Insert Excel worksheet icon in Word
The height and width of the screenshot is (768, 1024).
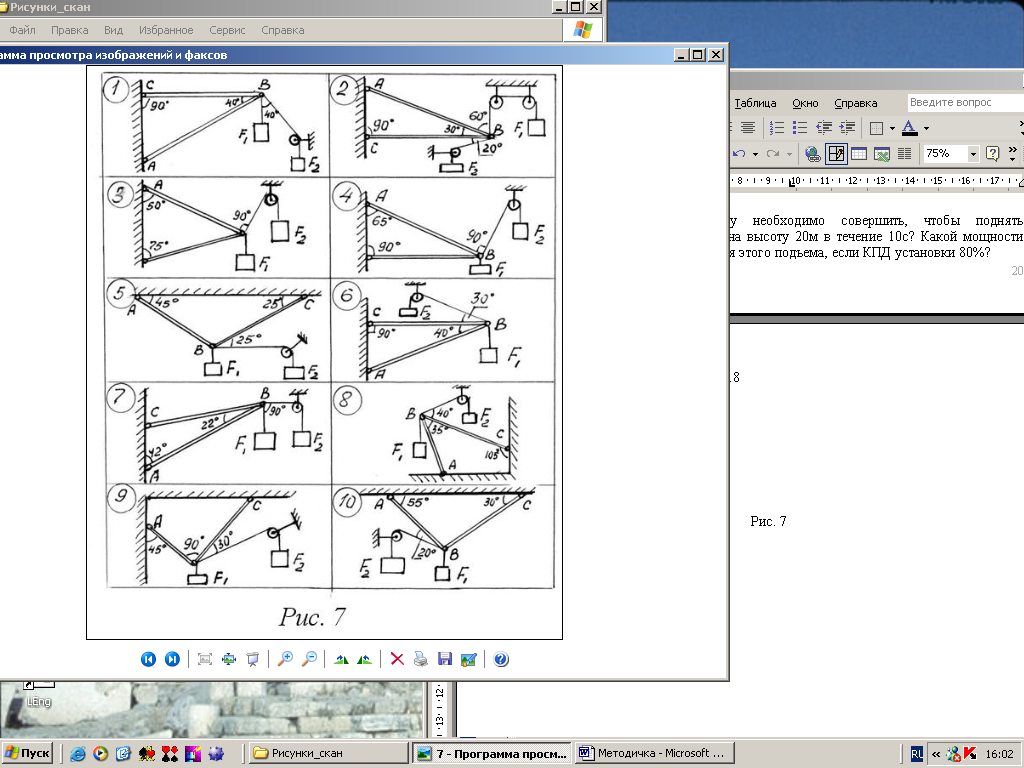pos(882,154)
